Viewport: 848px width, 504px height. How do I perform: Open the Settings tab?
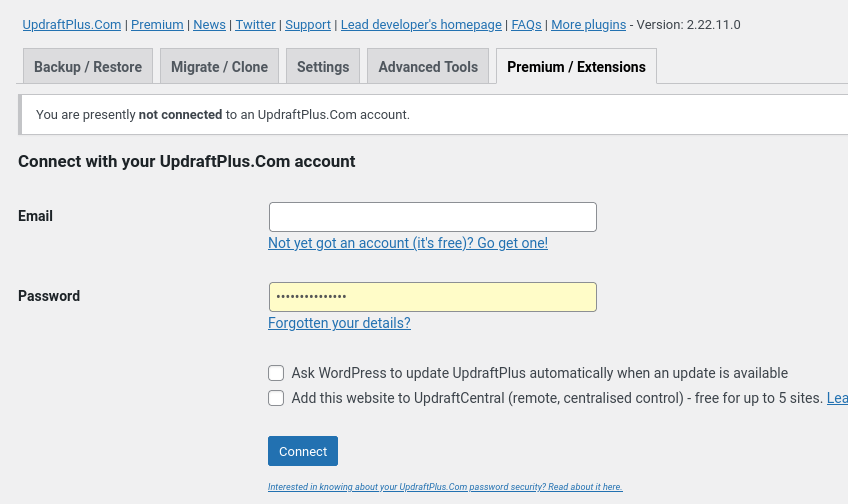click(323, 67)
